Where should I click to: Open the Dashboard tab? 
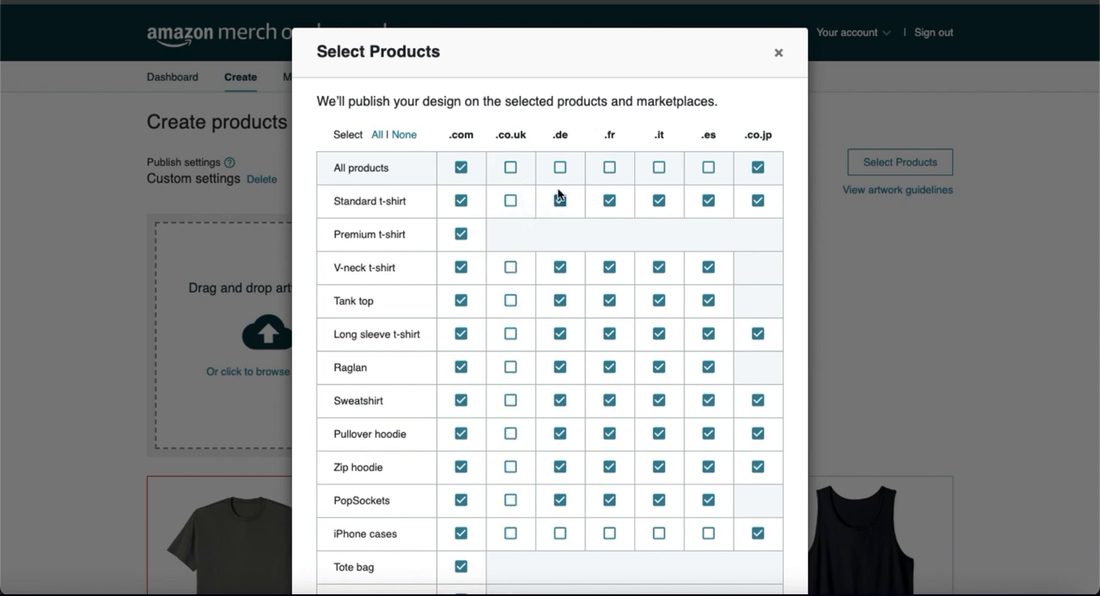coord(173,77)
